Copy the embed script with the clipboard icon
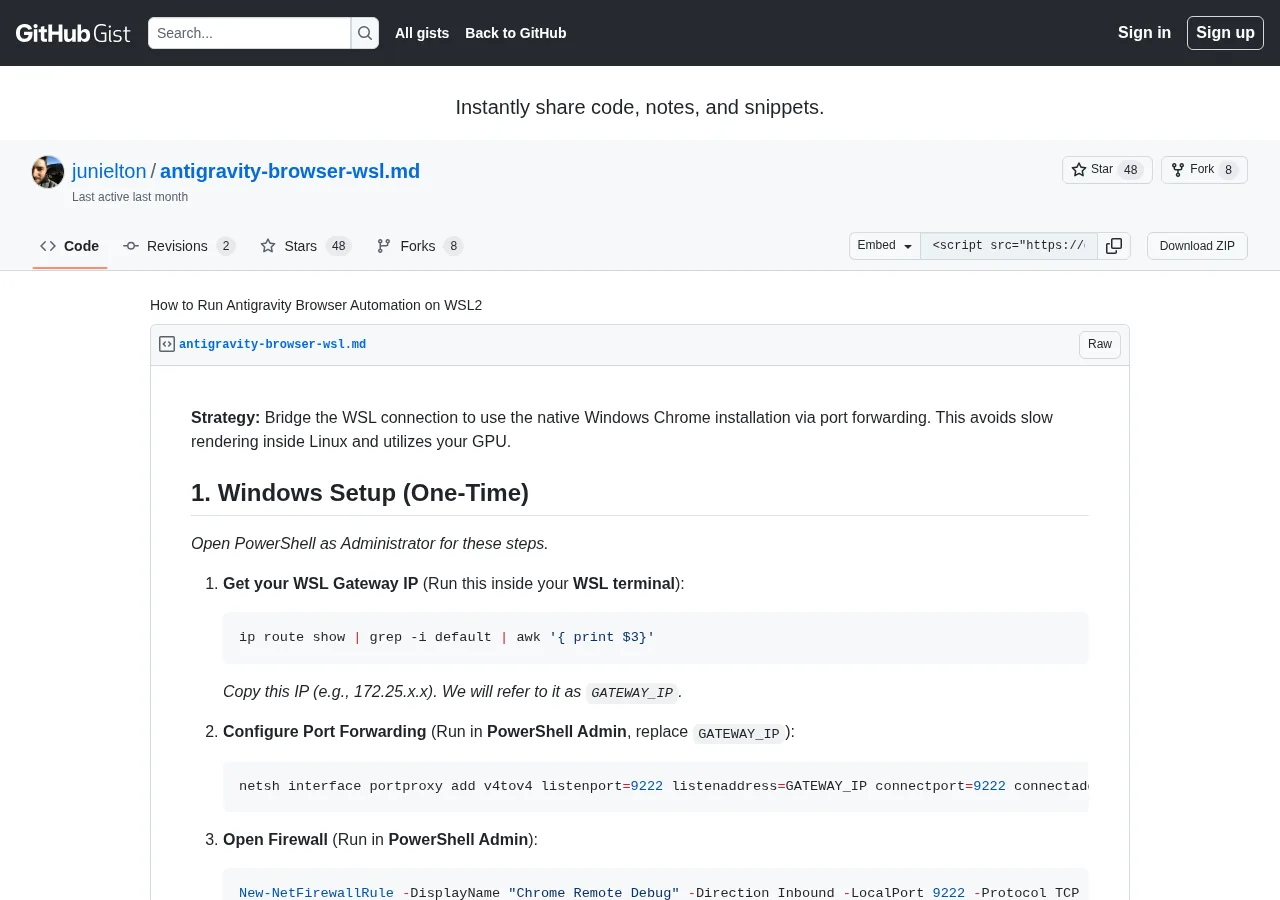The width and height of the screenshot is (1280, 900). coord(1114,246)
